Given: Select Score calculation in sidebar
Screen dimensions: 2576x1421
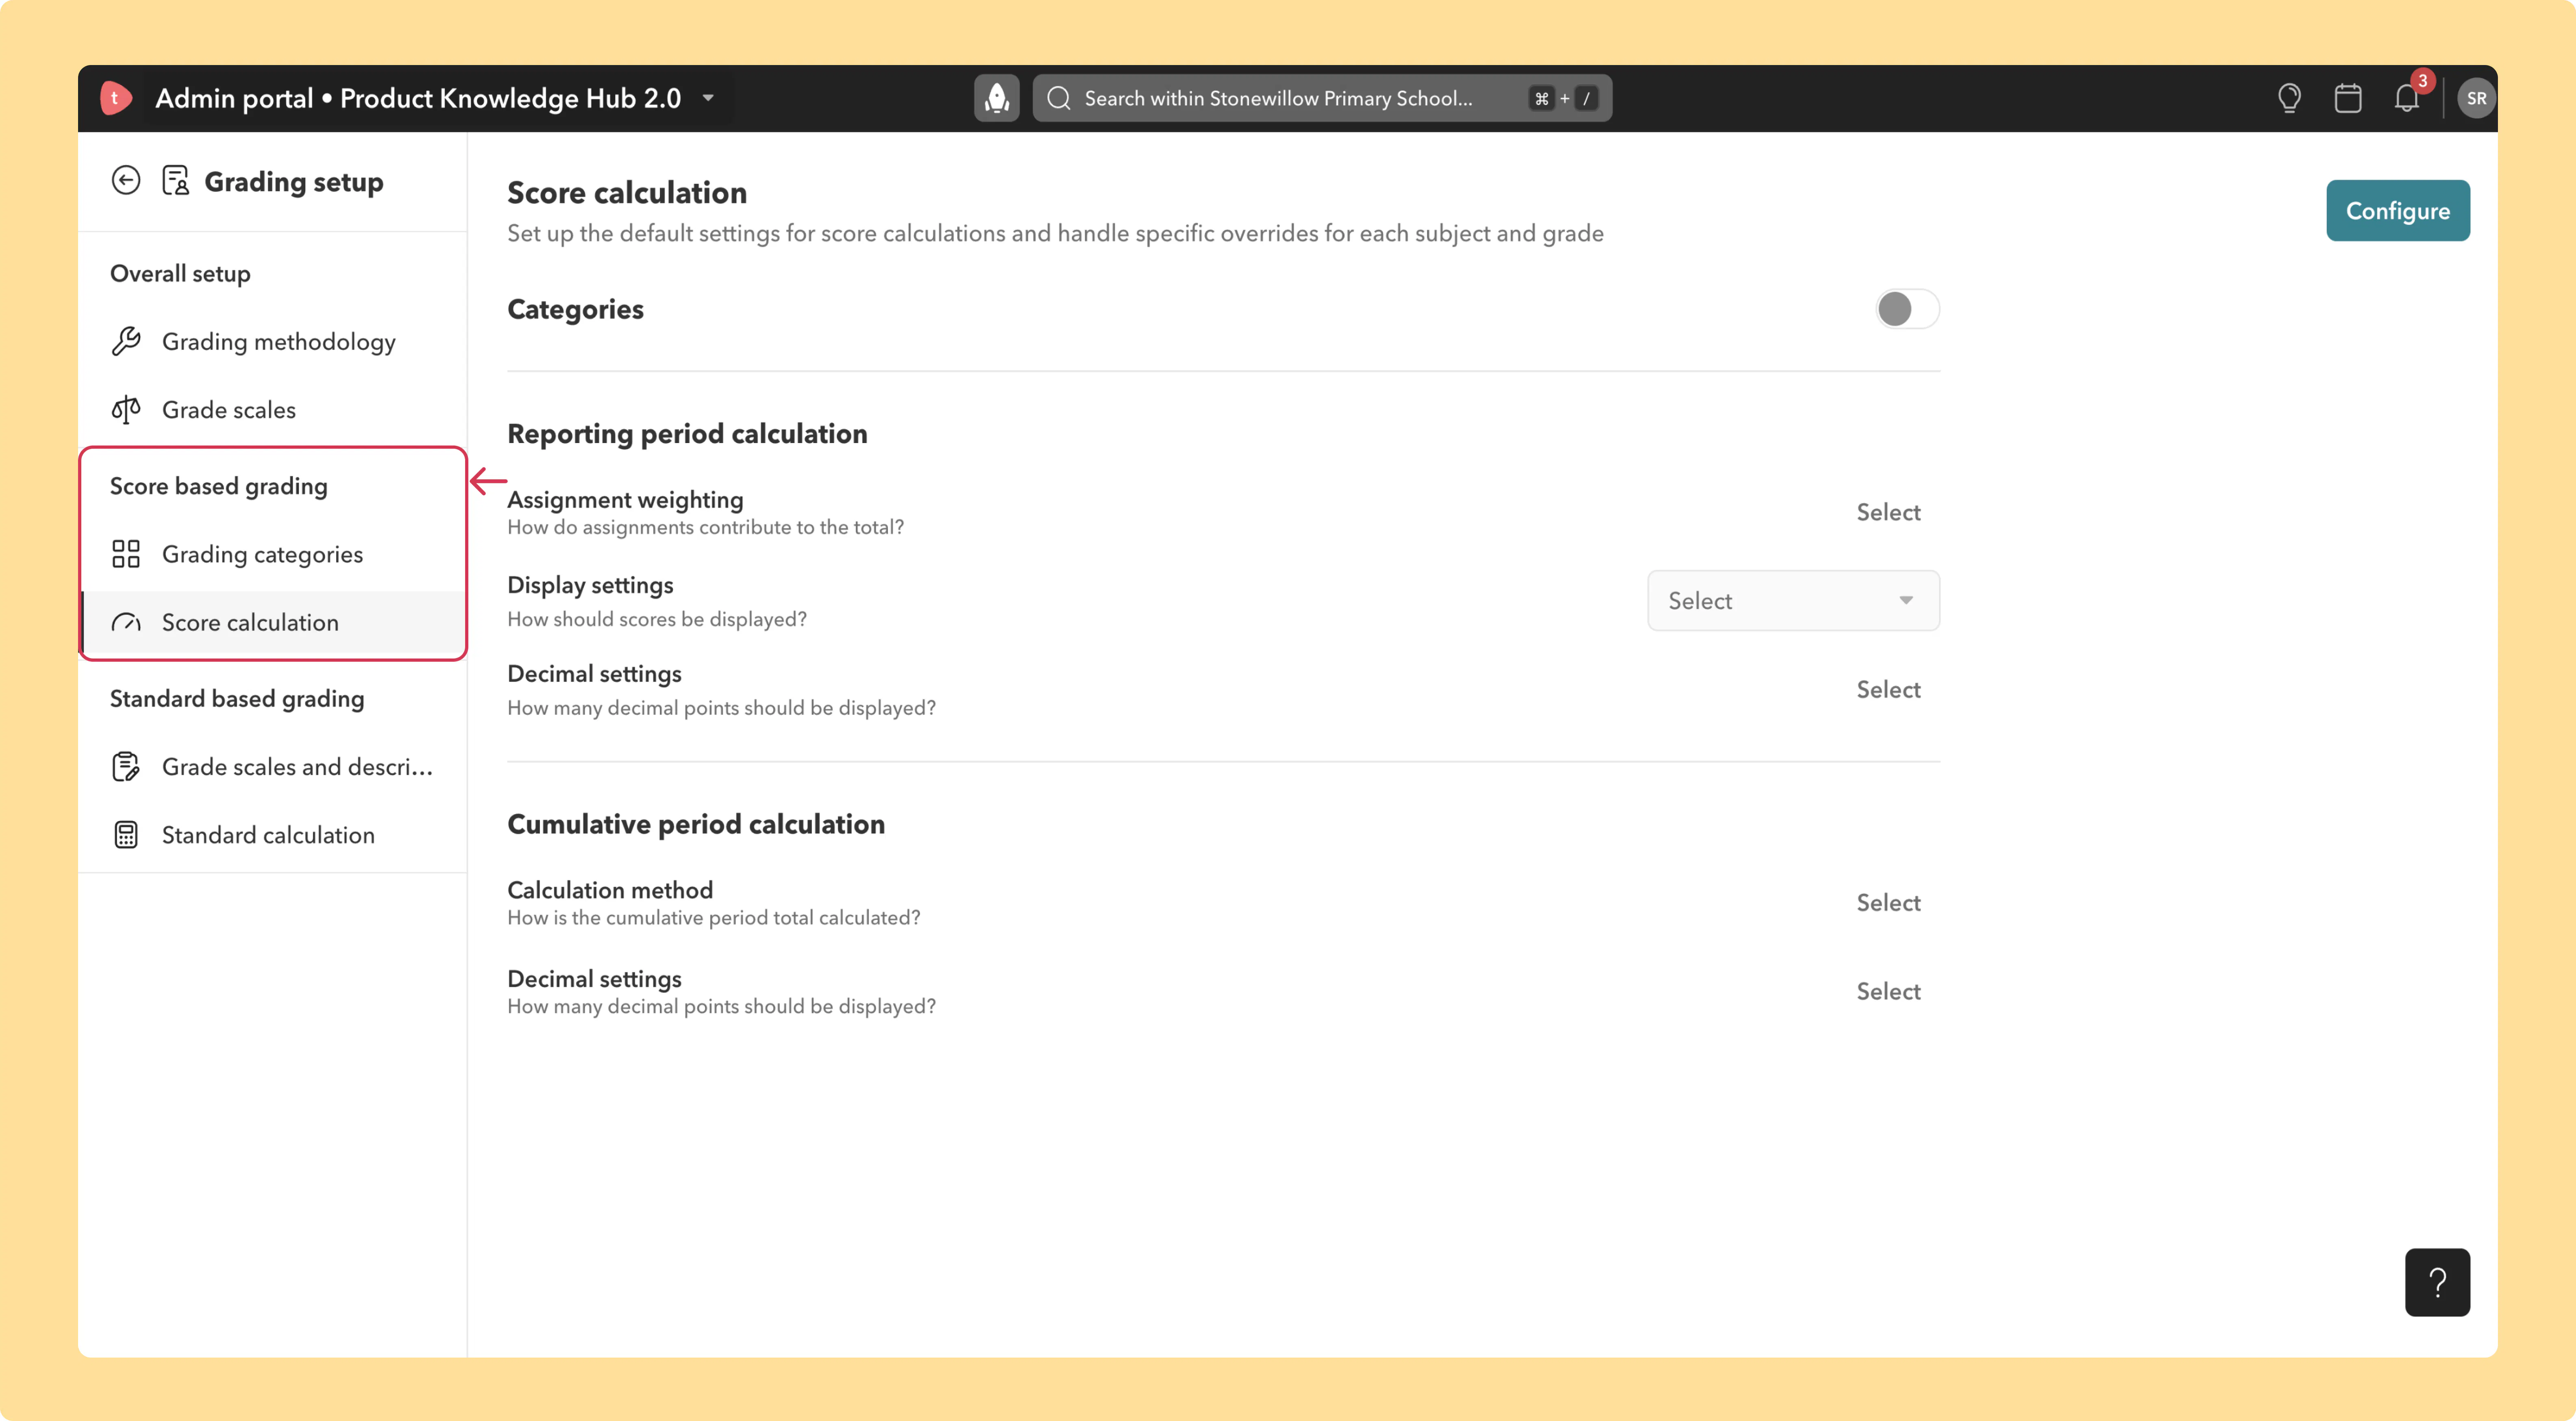Looking at the screenshot, I should 272,622.
